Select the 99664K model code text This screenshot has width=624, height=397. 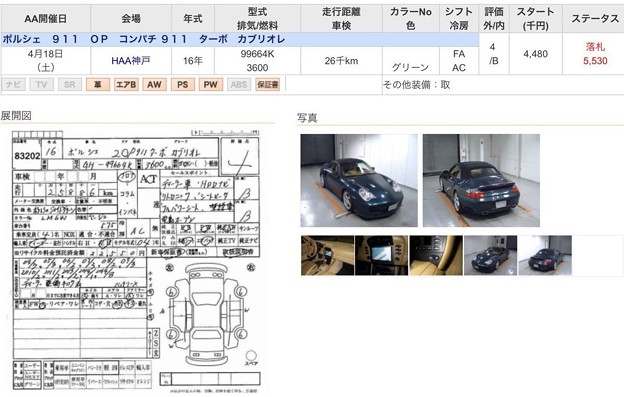[257, 54]
